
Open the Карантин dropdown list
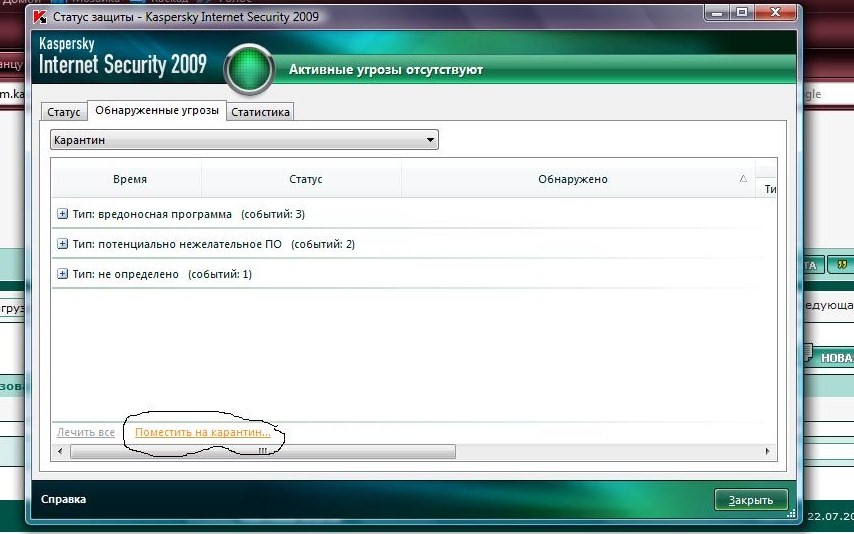[x=244, y=140]
